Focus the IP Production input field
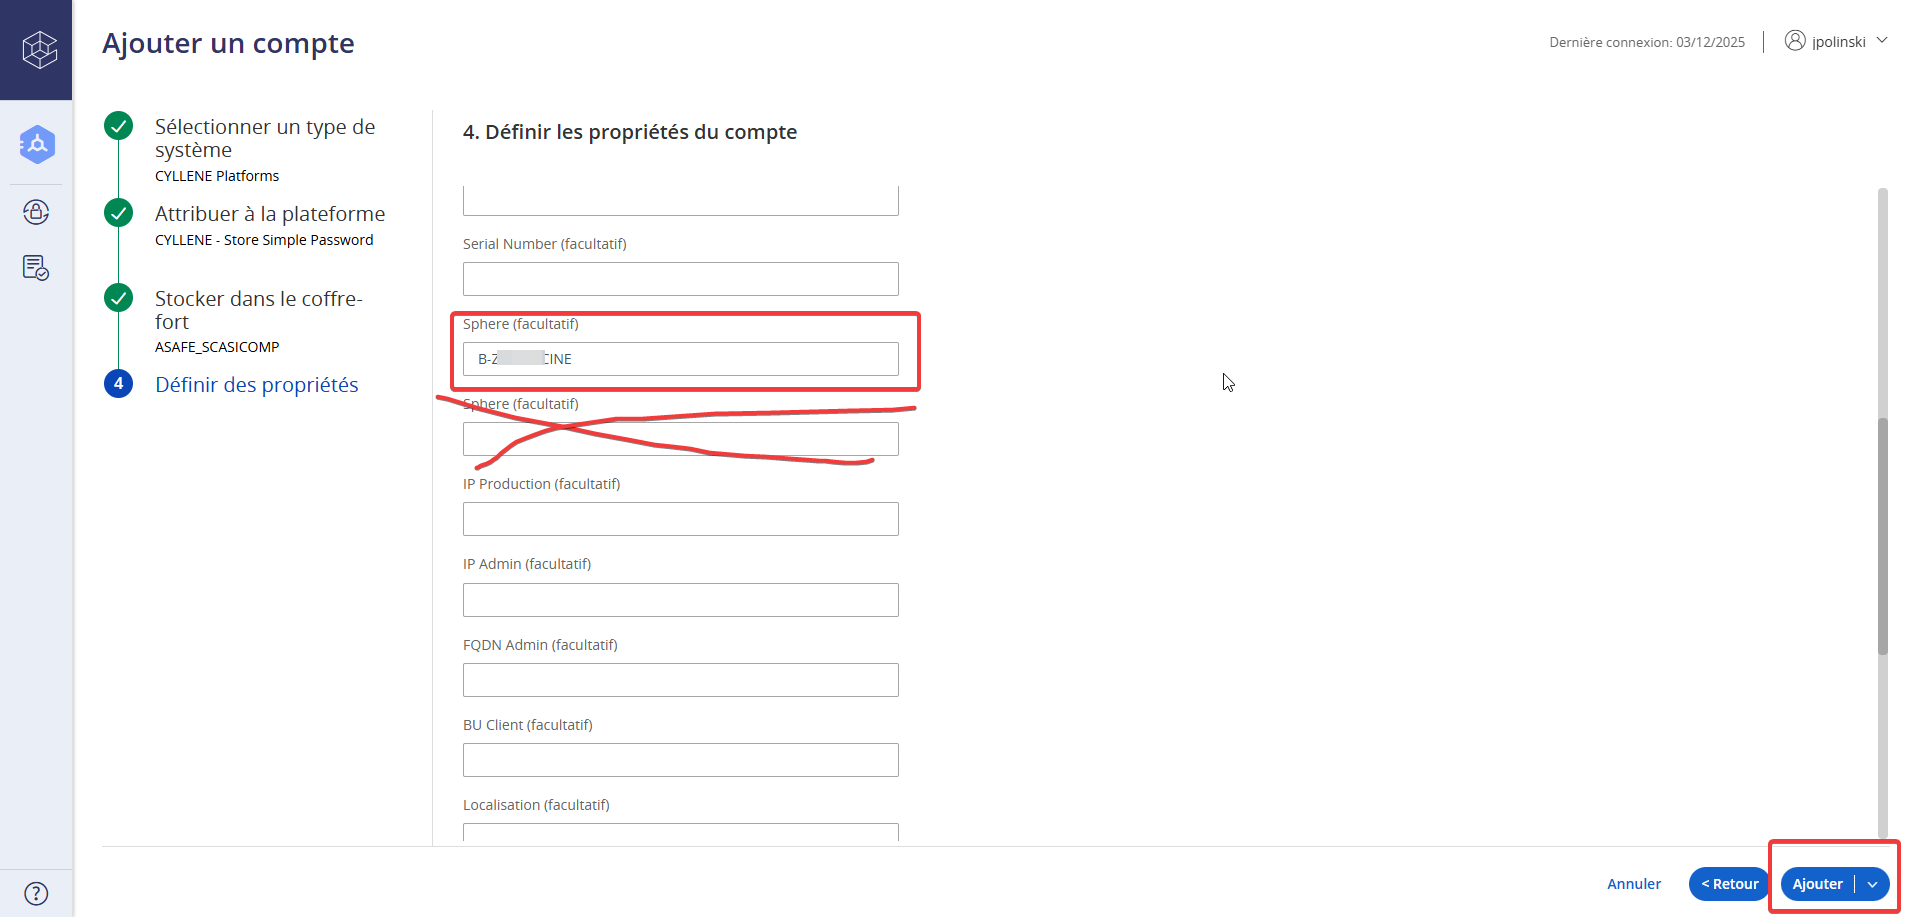 coord(680,519)
